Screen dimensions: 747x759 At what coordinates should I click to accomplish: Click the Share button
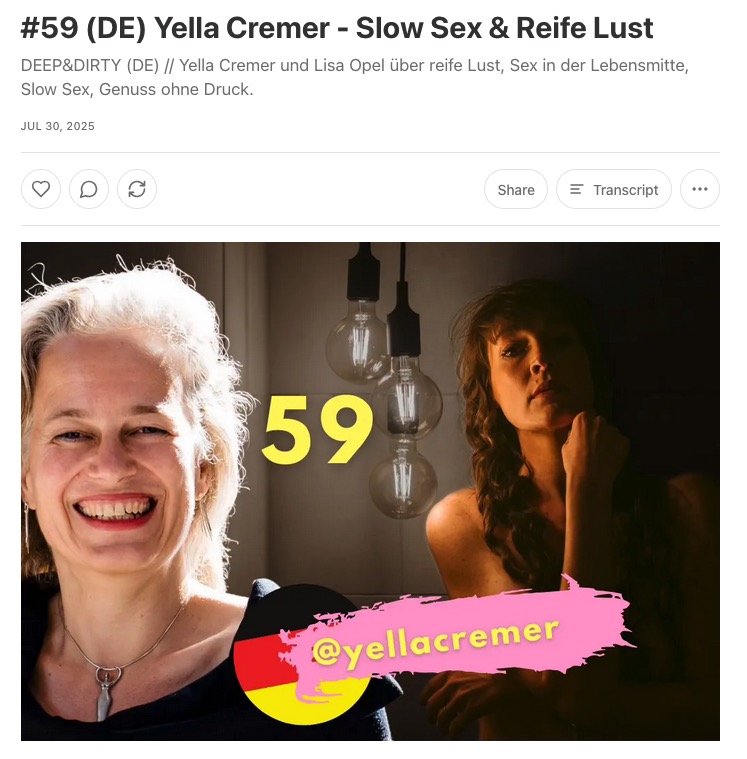pyautogui.click(x=516, y=189)
